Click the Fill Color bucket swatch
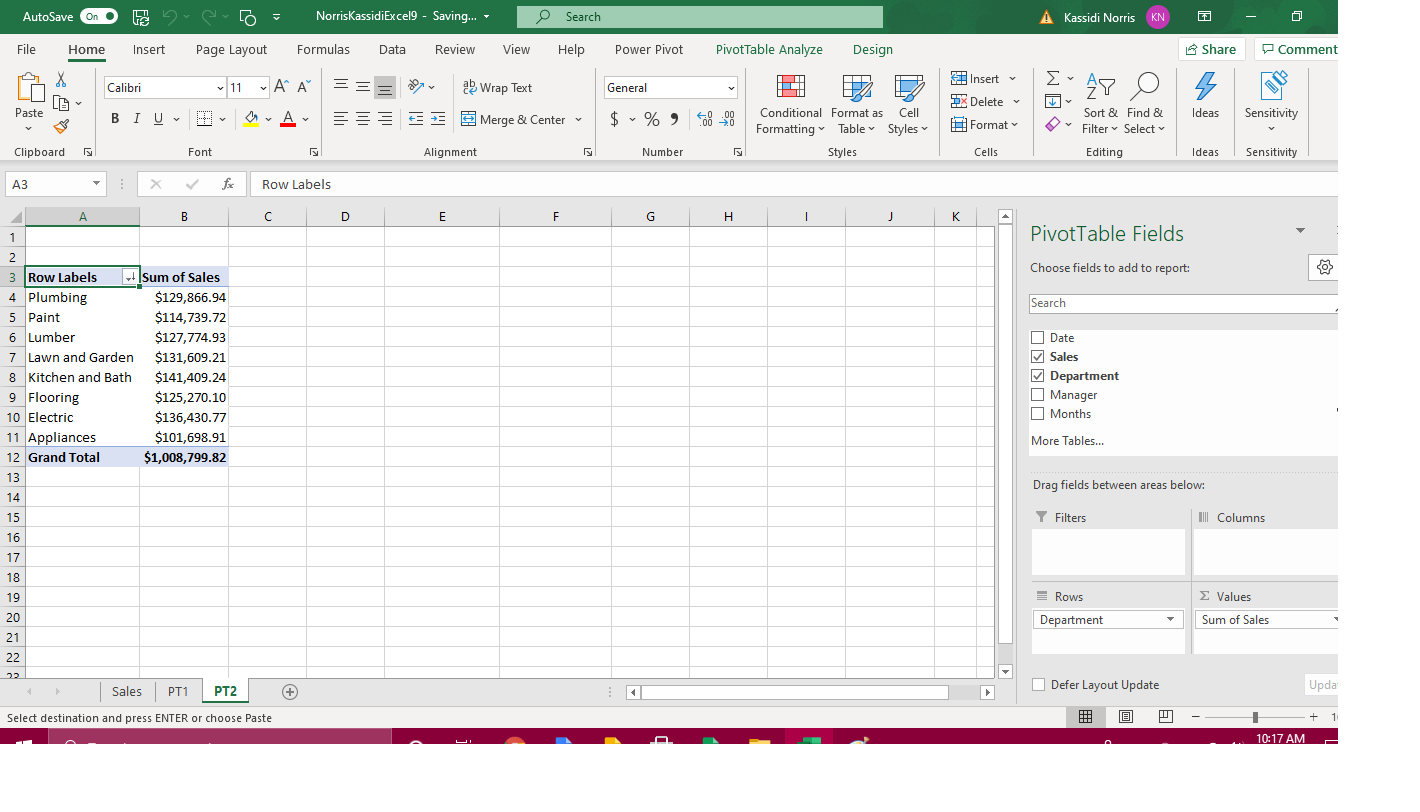The image size is (1420, 812). coord(251,120)
